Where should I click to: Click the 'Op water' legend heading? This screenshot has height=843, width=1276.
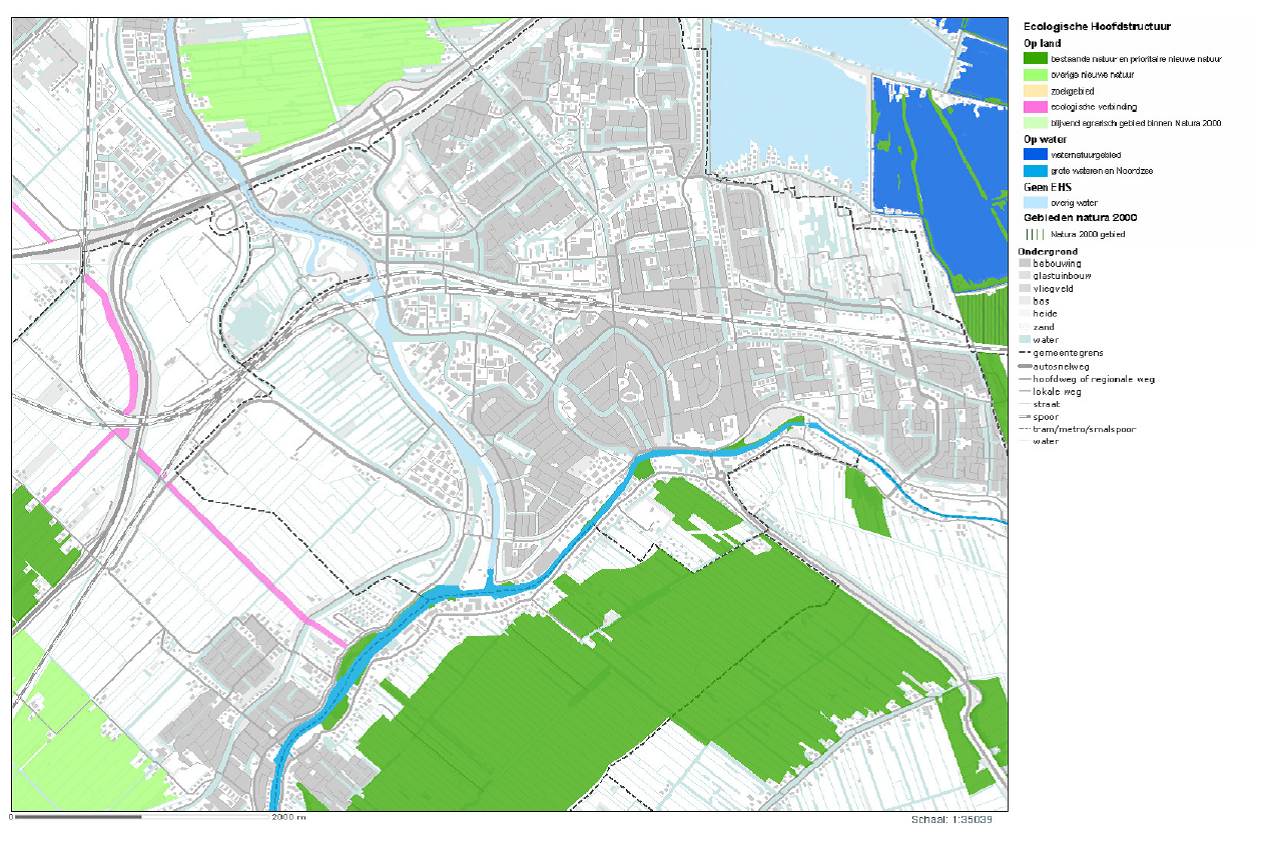(x=1045, y=139)
